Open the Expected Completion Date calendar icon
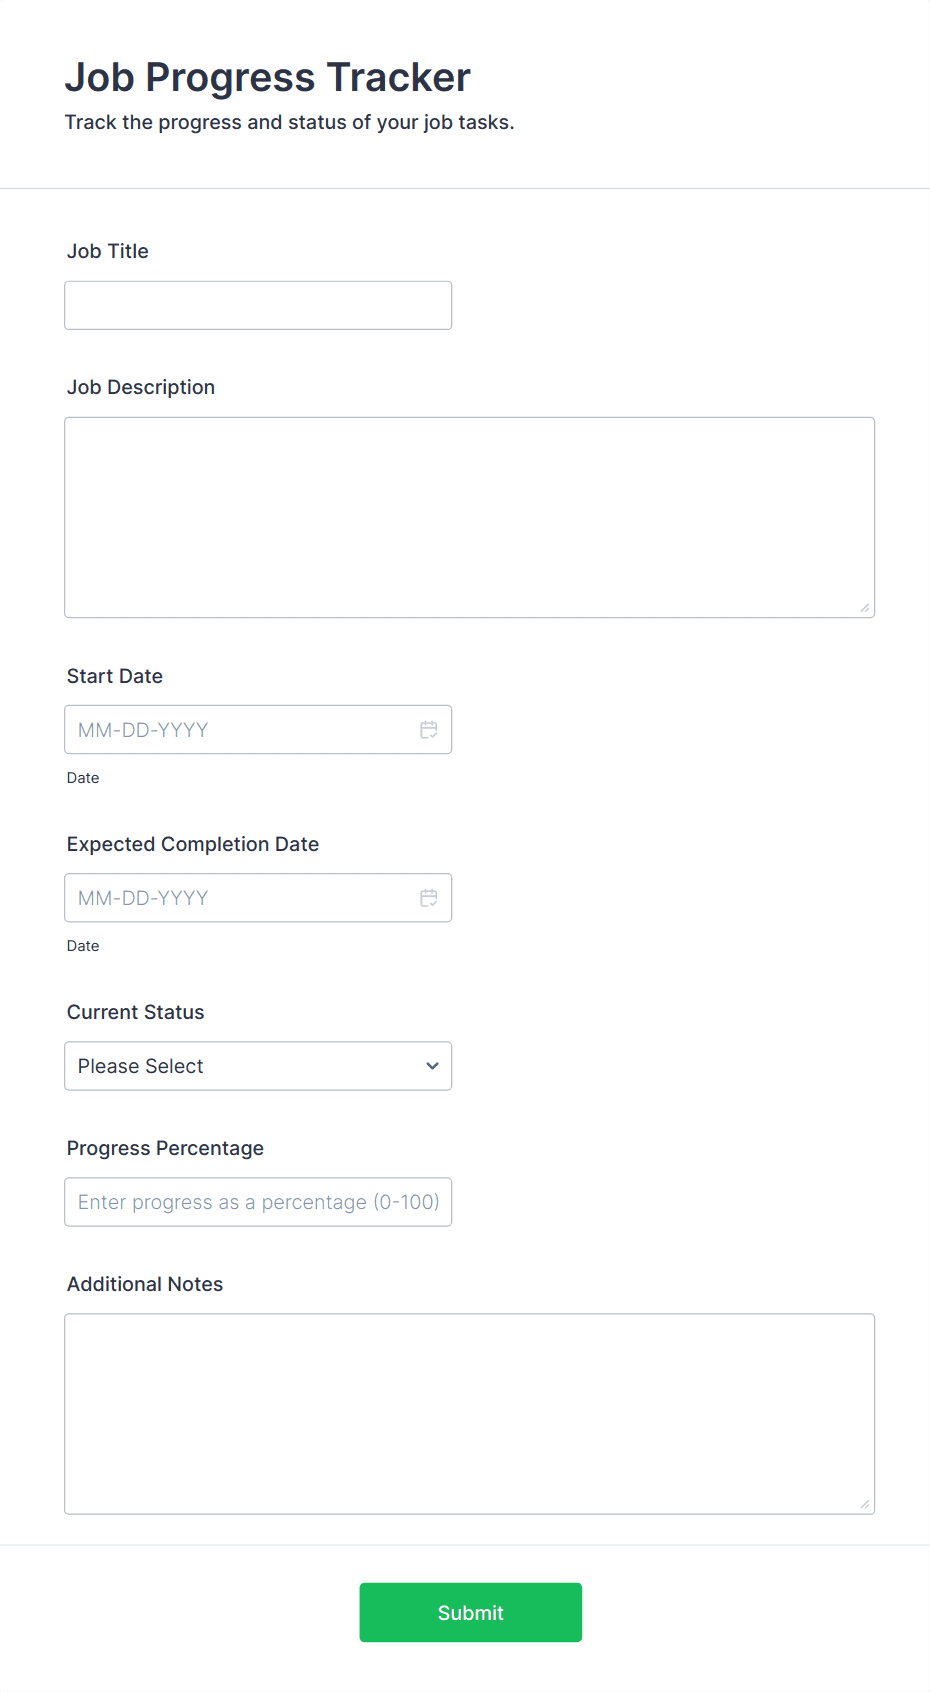This screenshot has height=1692, width=930. coord(429,898)
